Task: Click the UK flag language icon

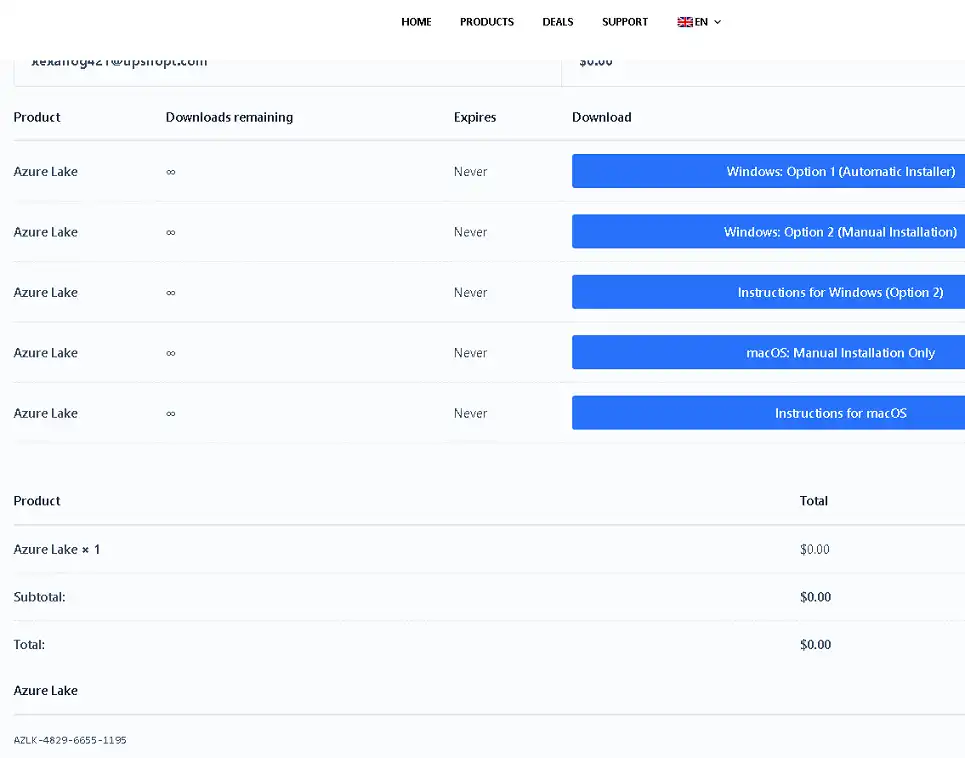Action: [x=685, y=22]
